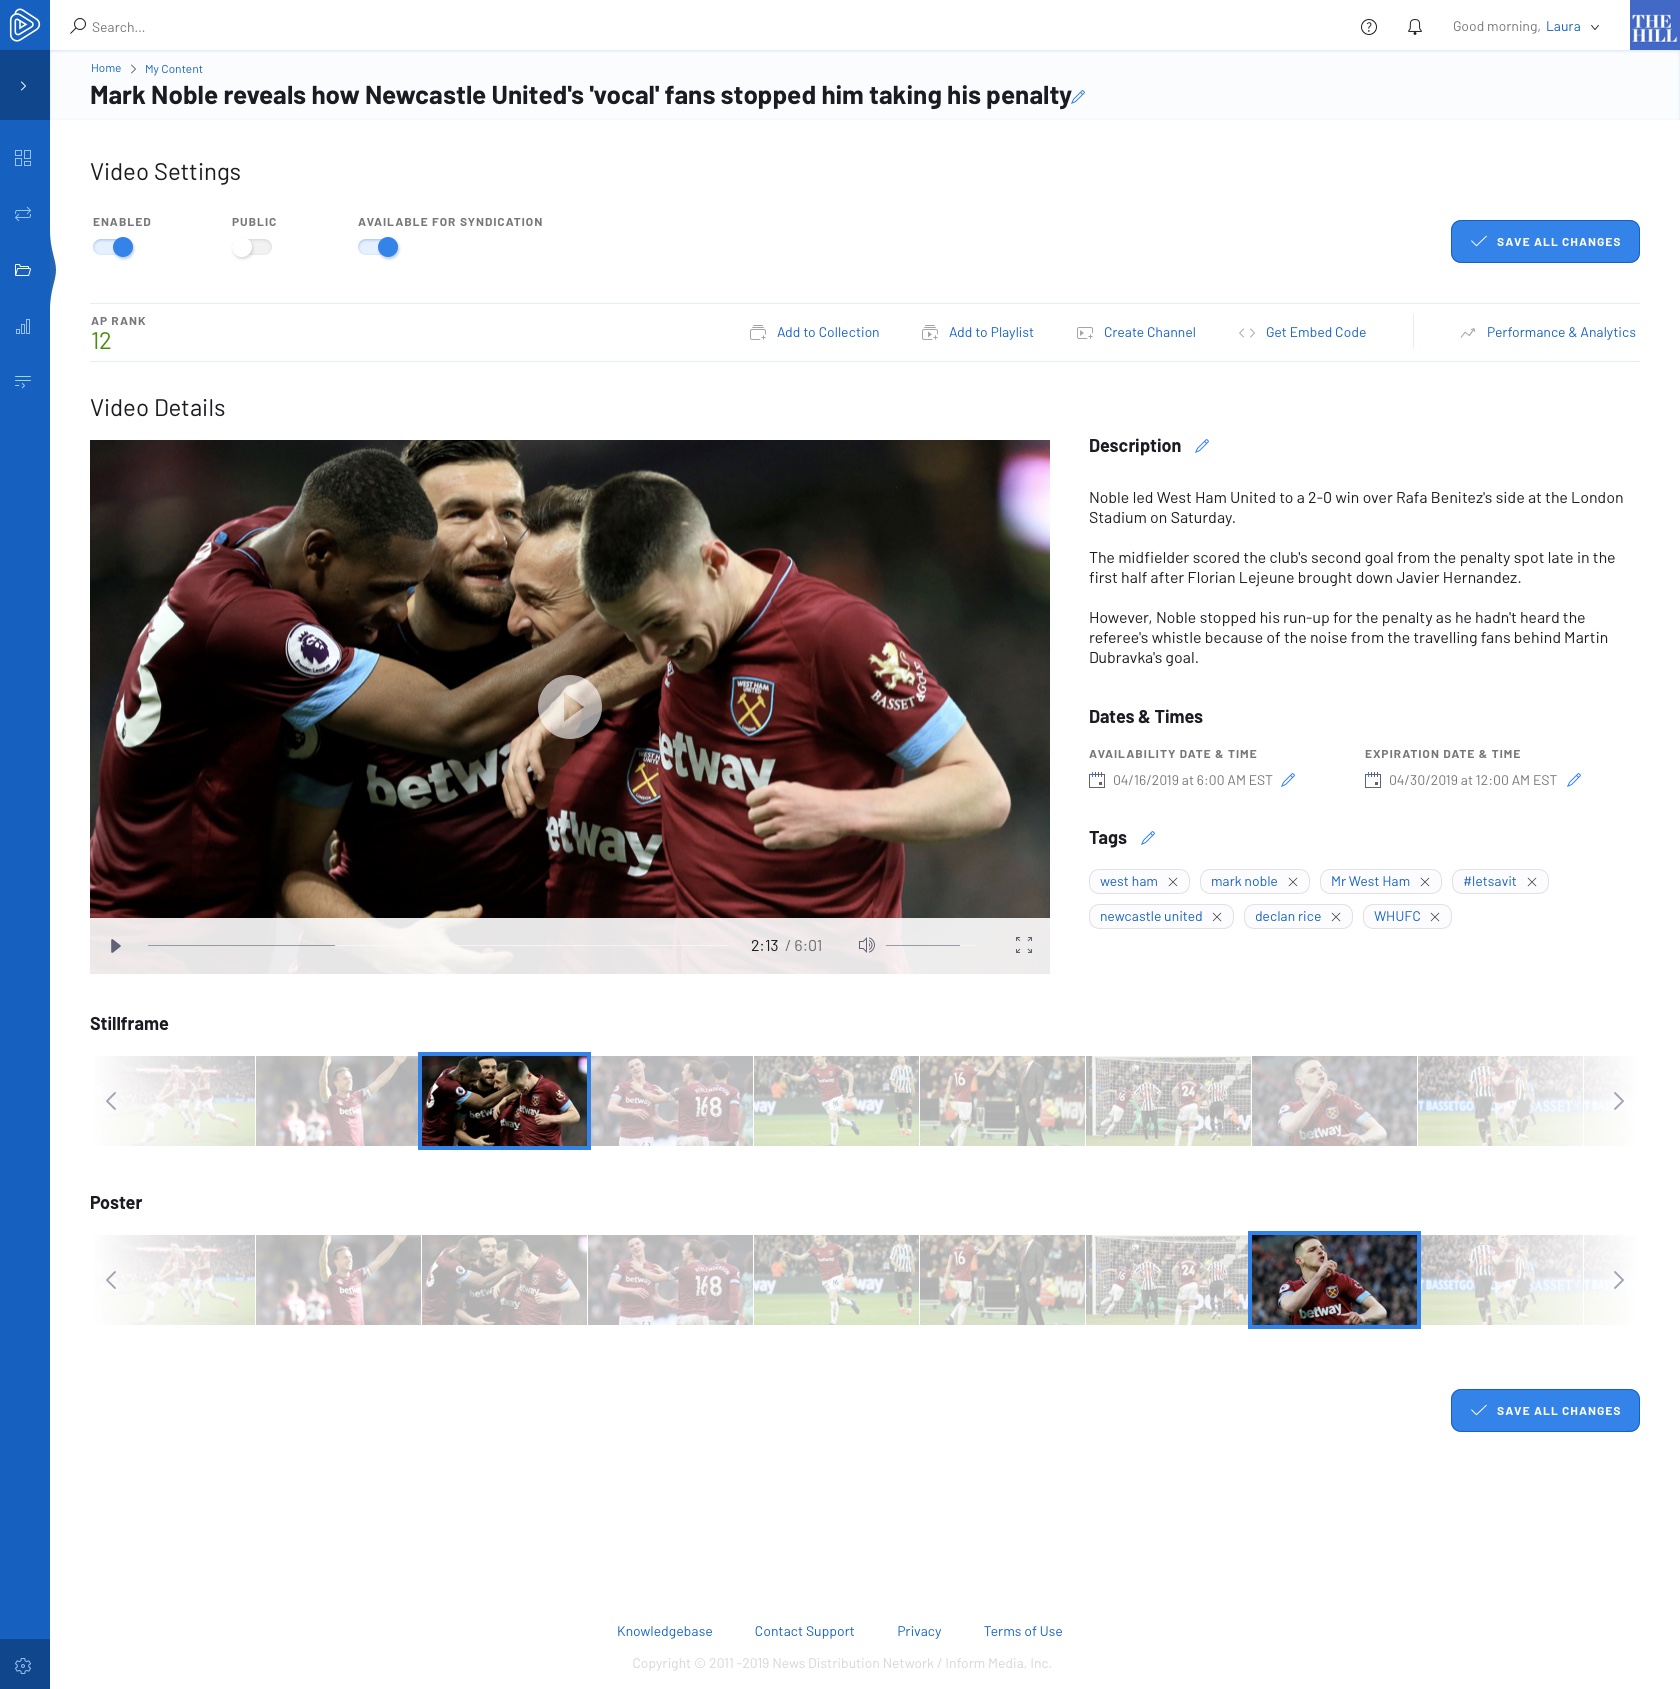Open Terms of Use footer link
The height and width of the screenshot is (1689, 1680).
tap(1023, 1632)
